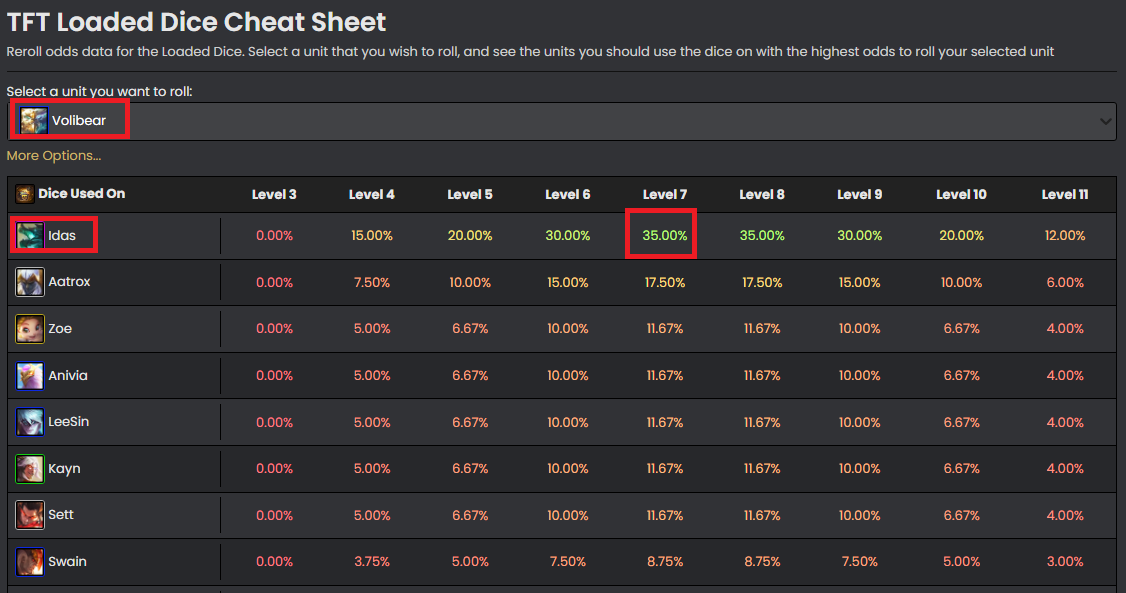The height and width of the screenshot is (593, 1126).
Task: Click Idas Level 9 value 30.00%
Action: pos(860,235)
